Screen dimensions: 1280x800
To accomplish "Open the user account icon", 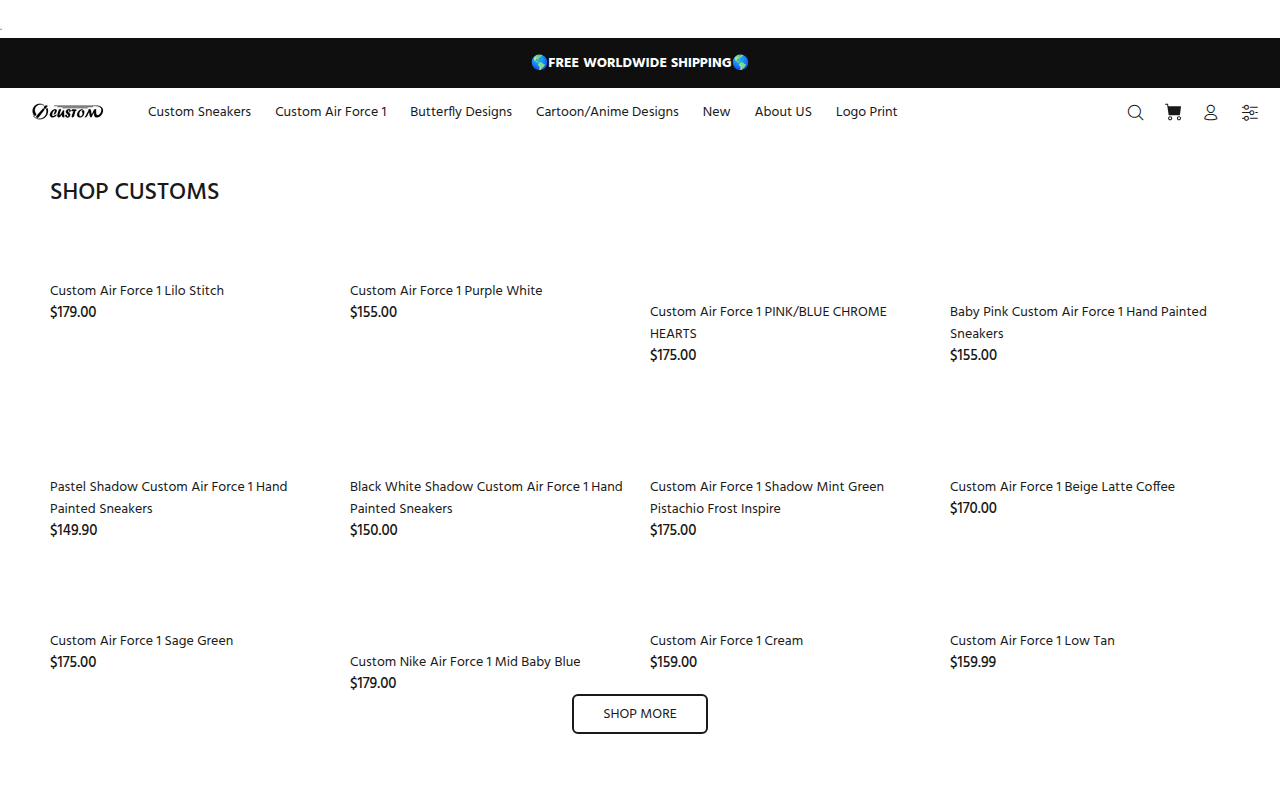I will tap(1210, 112).
